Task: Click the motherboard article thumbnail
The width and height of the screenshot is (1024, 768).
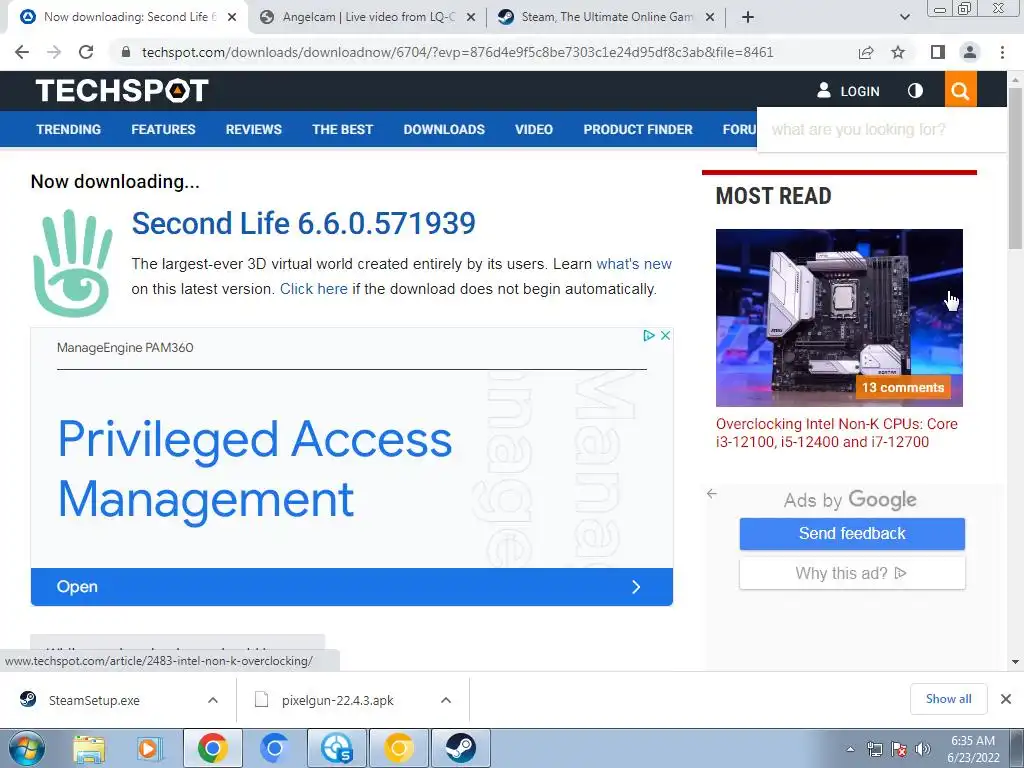Action: [839, 317]
